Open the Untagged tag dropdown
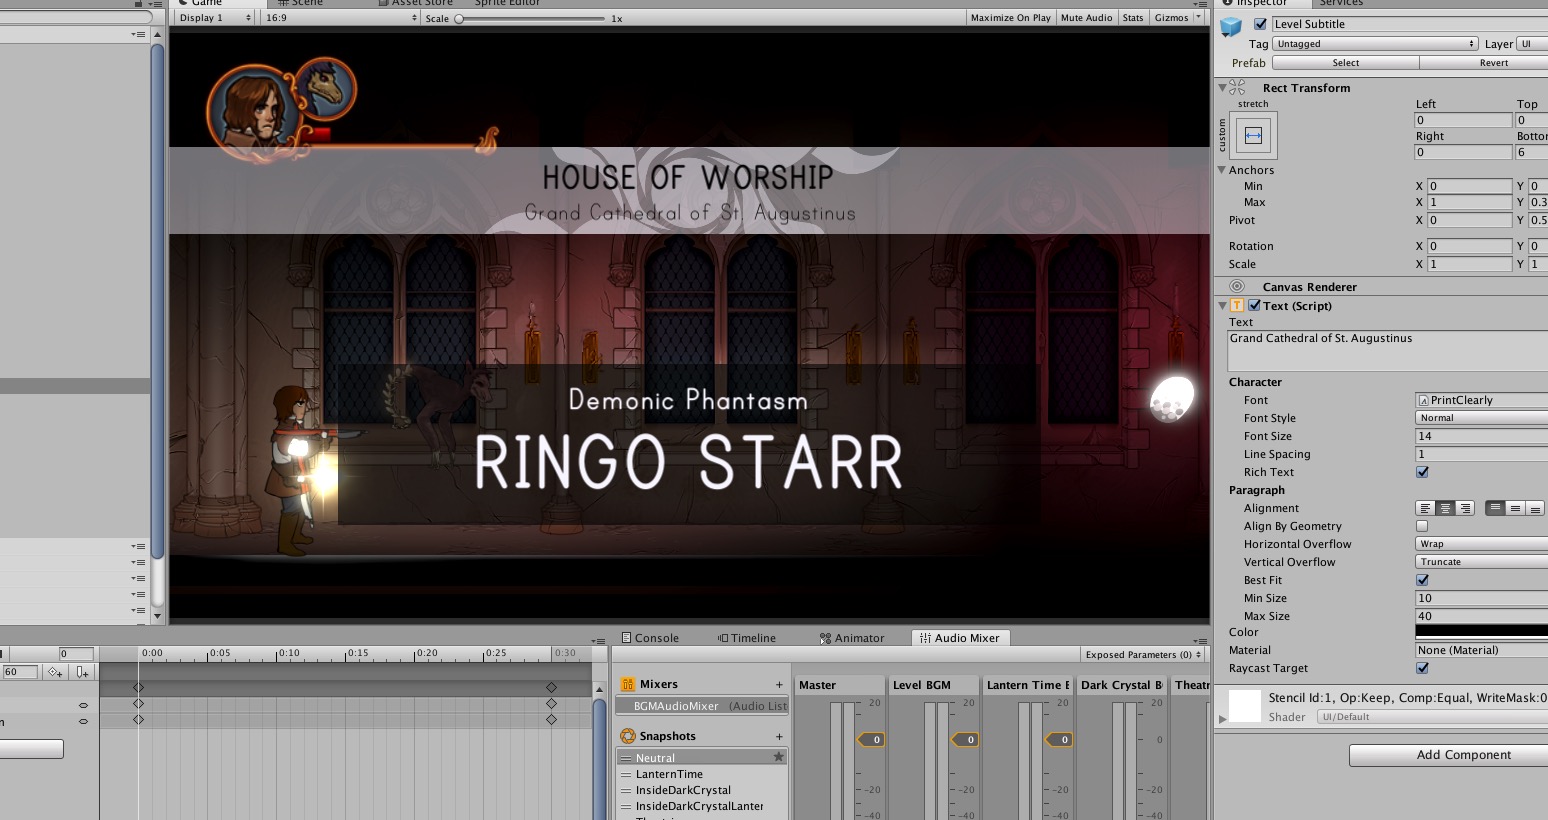Image resolution: width=1548 pixels, height=820 pixels. pos(1375,44)
